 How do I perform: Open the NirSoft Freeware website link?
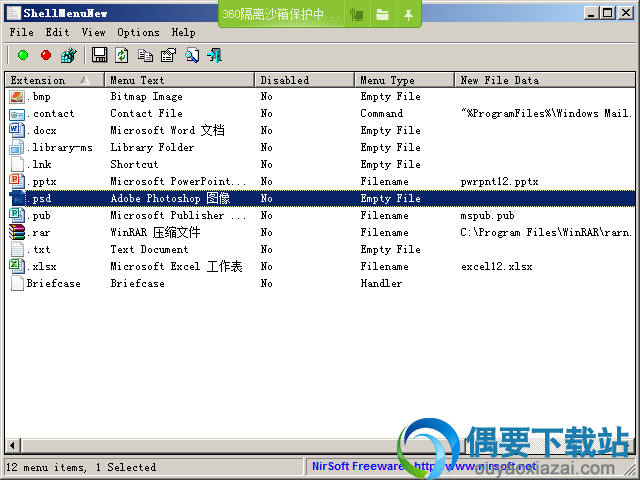[x=424, y=466]
